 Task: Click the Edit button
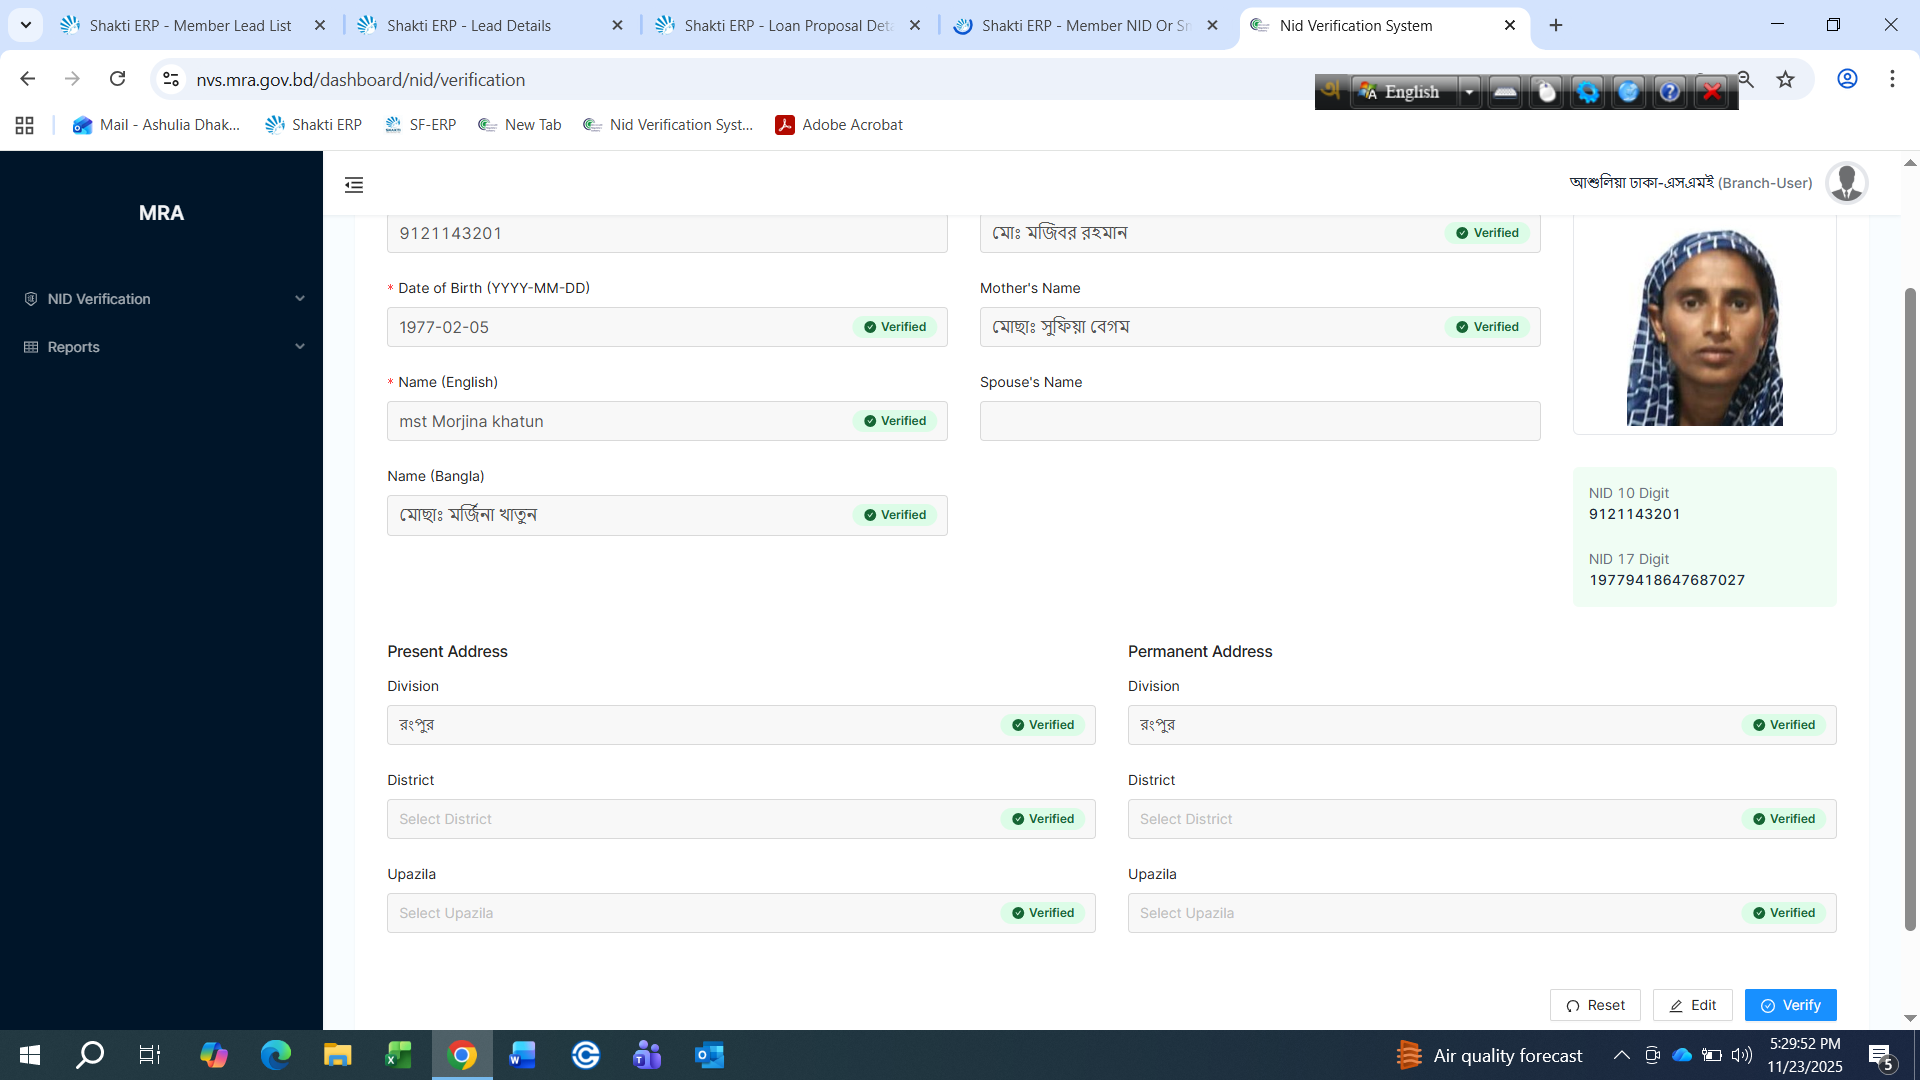[1692, 1005]
